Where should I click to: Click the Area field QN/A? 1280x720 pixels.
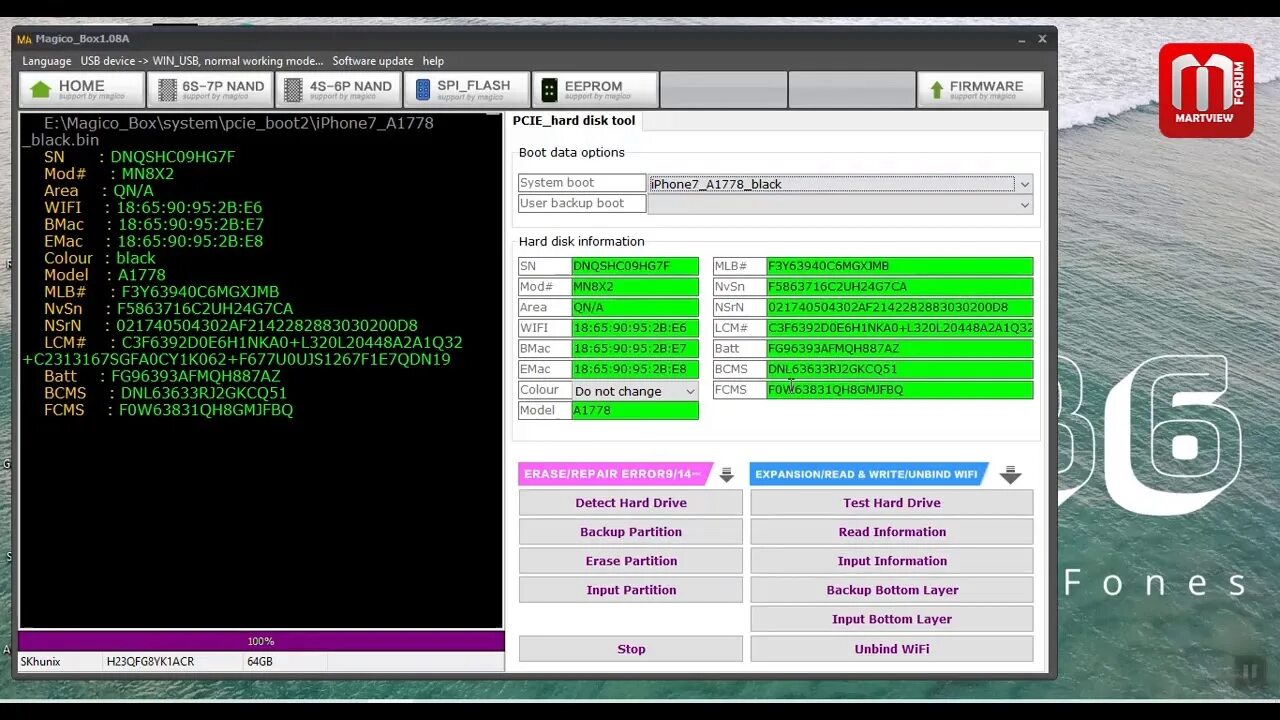point(635,307)
